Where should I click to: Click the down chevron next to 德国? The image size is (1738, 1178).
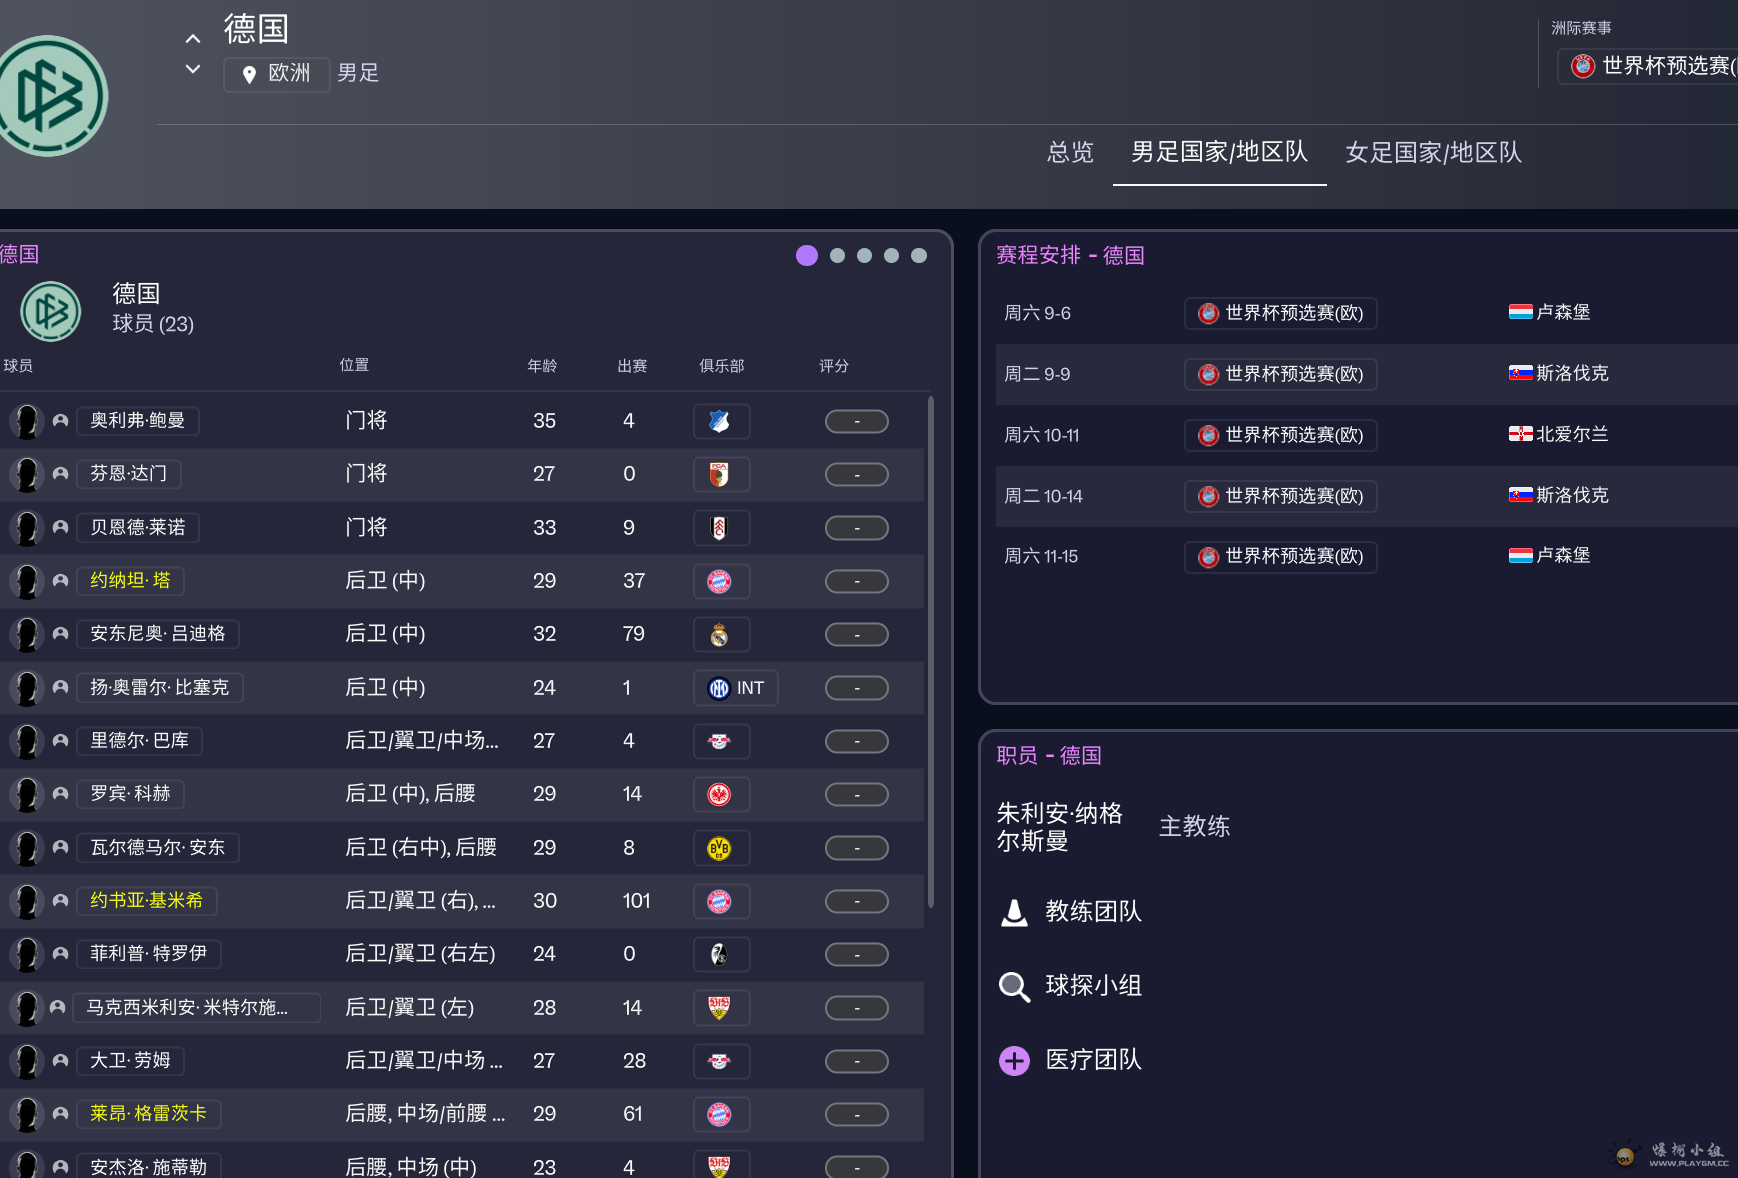click(193, 69)
